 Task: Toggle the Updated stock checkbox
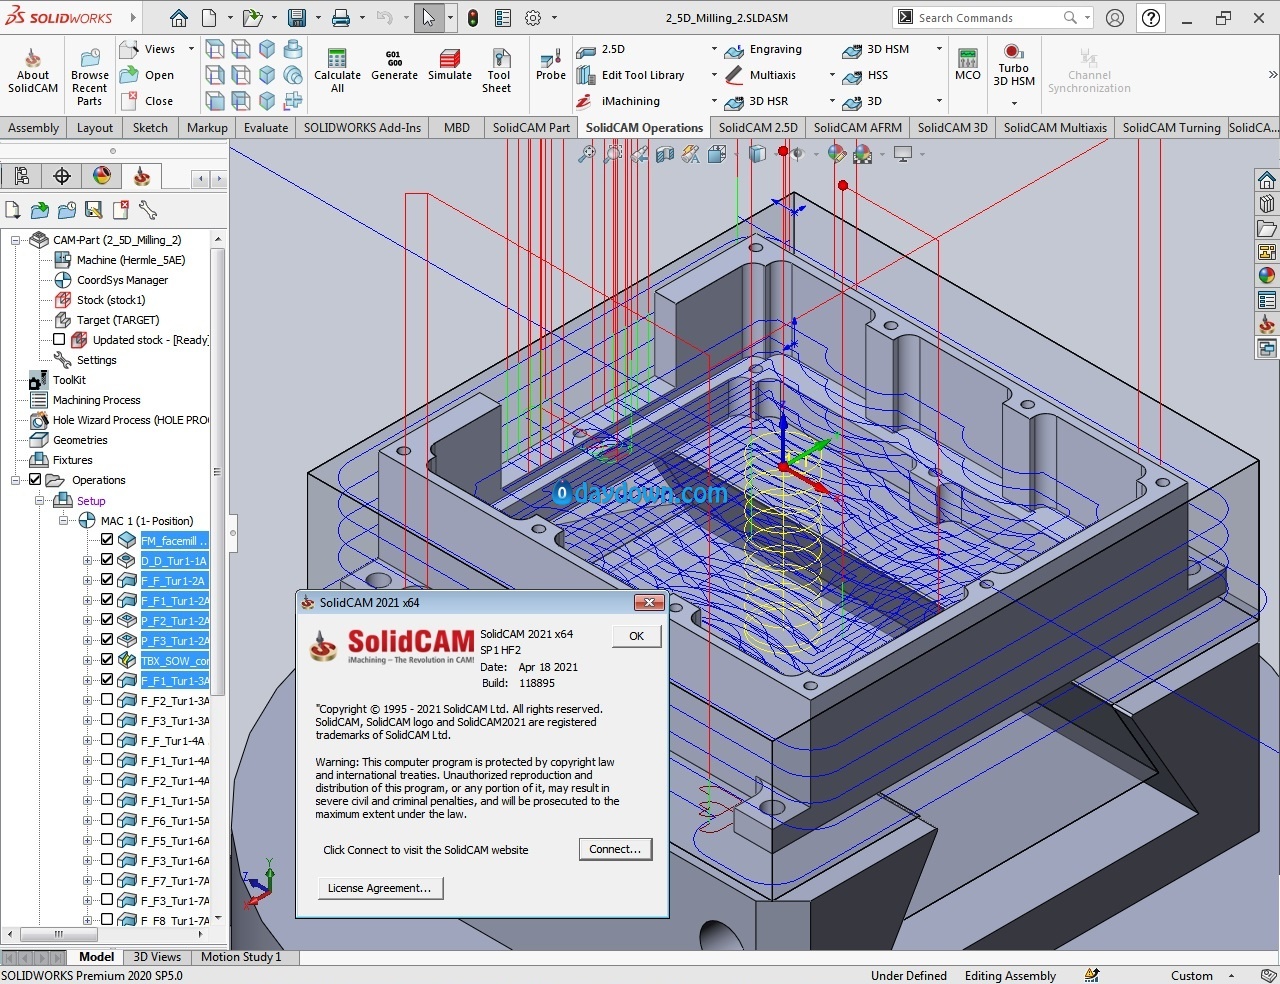(x=59, y=340)
